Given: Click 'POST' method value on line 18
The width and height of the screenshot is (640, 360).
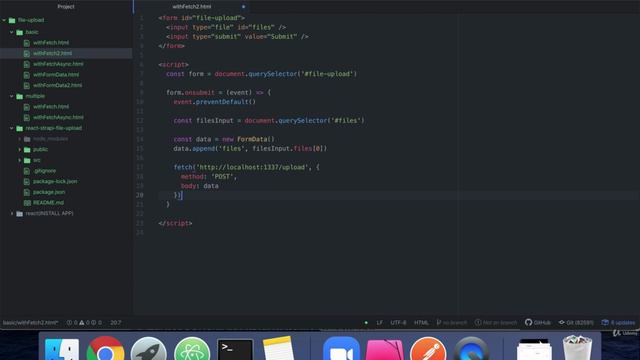Looking at the screenshot, I should coord(222,176).
